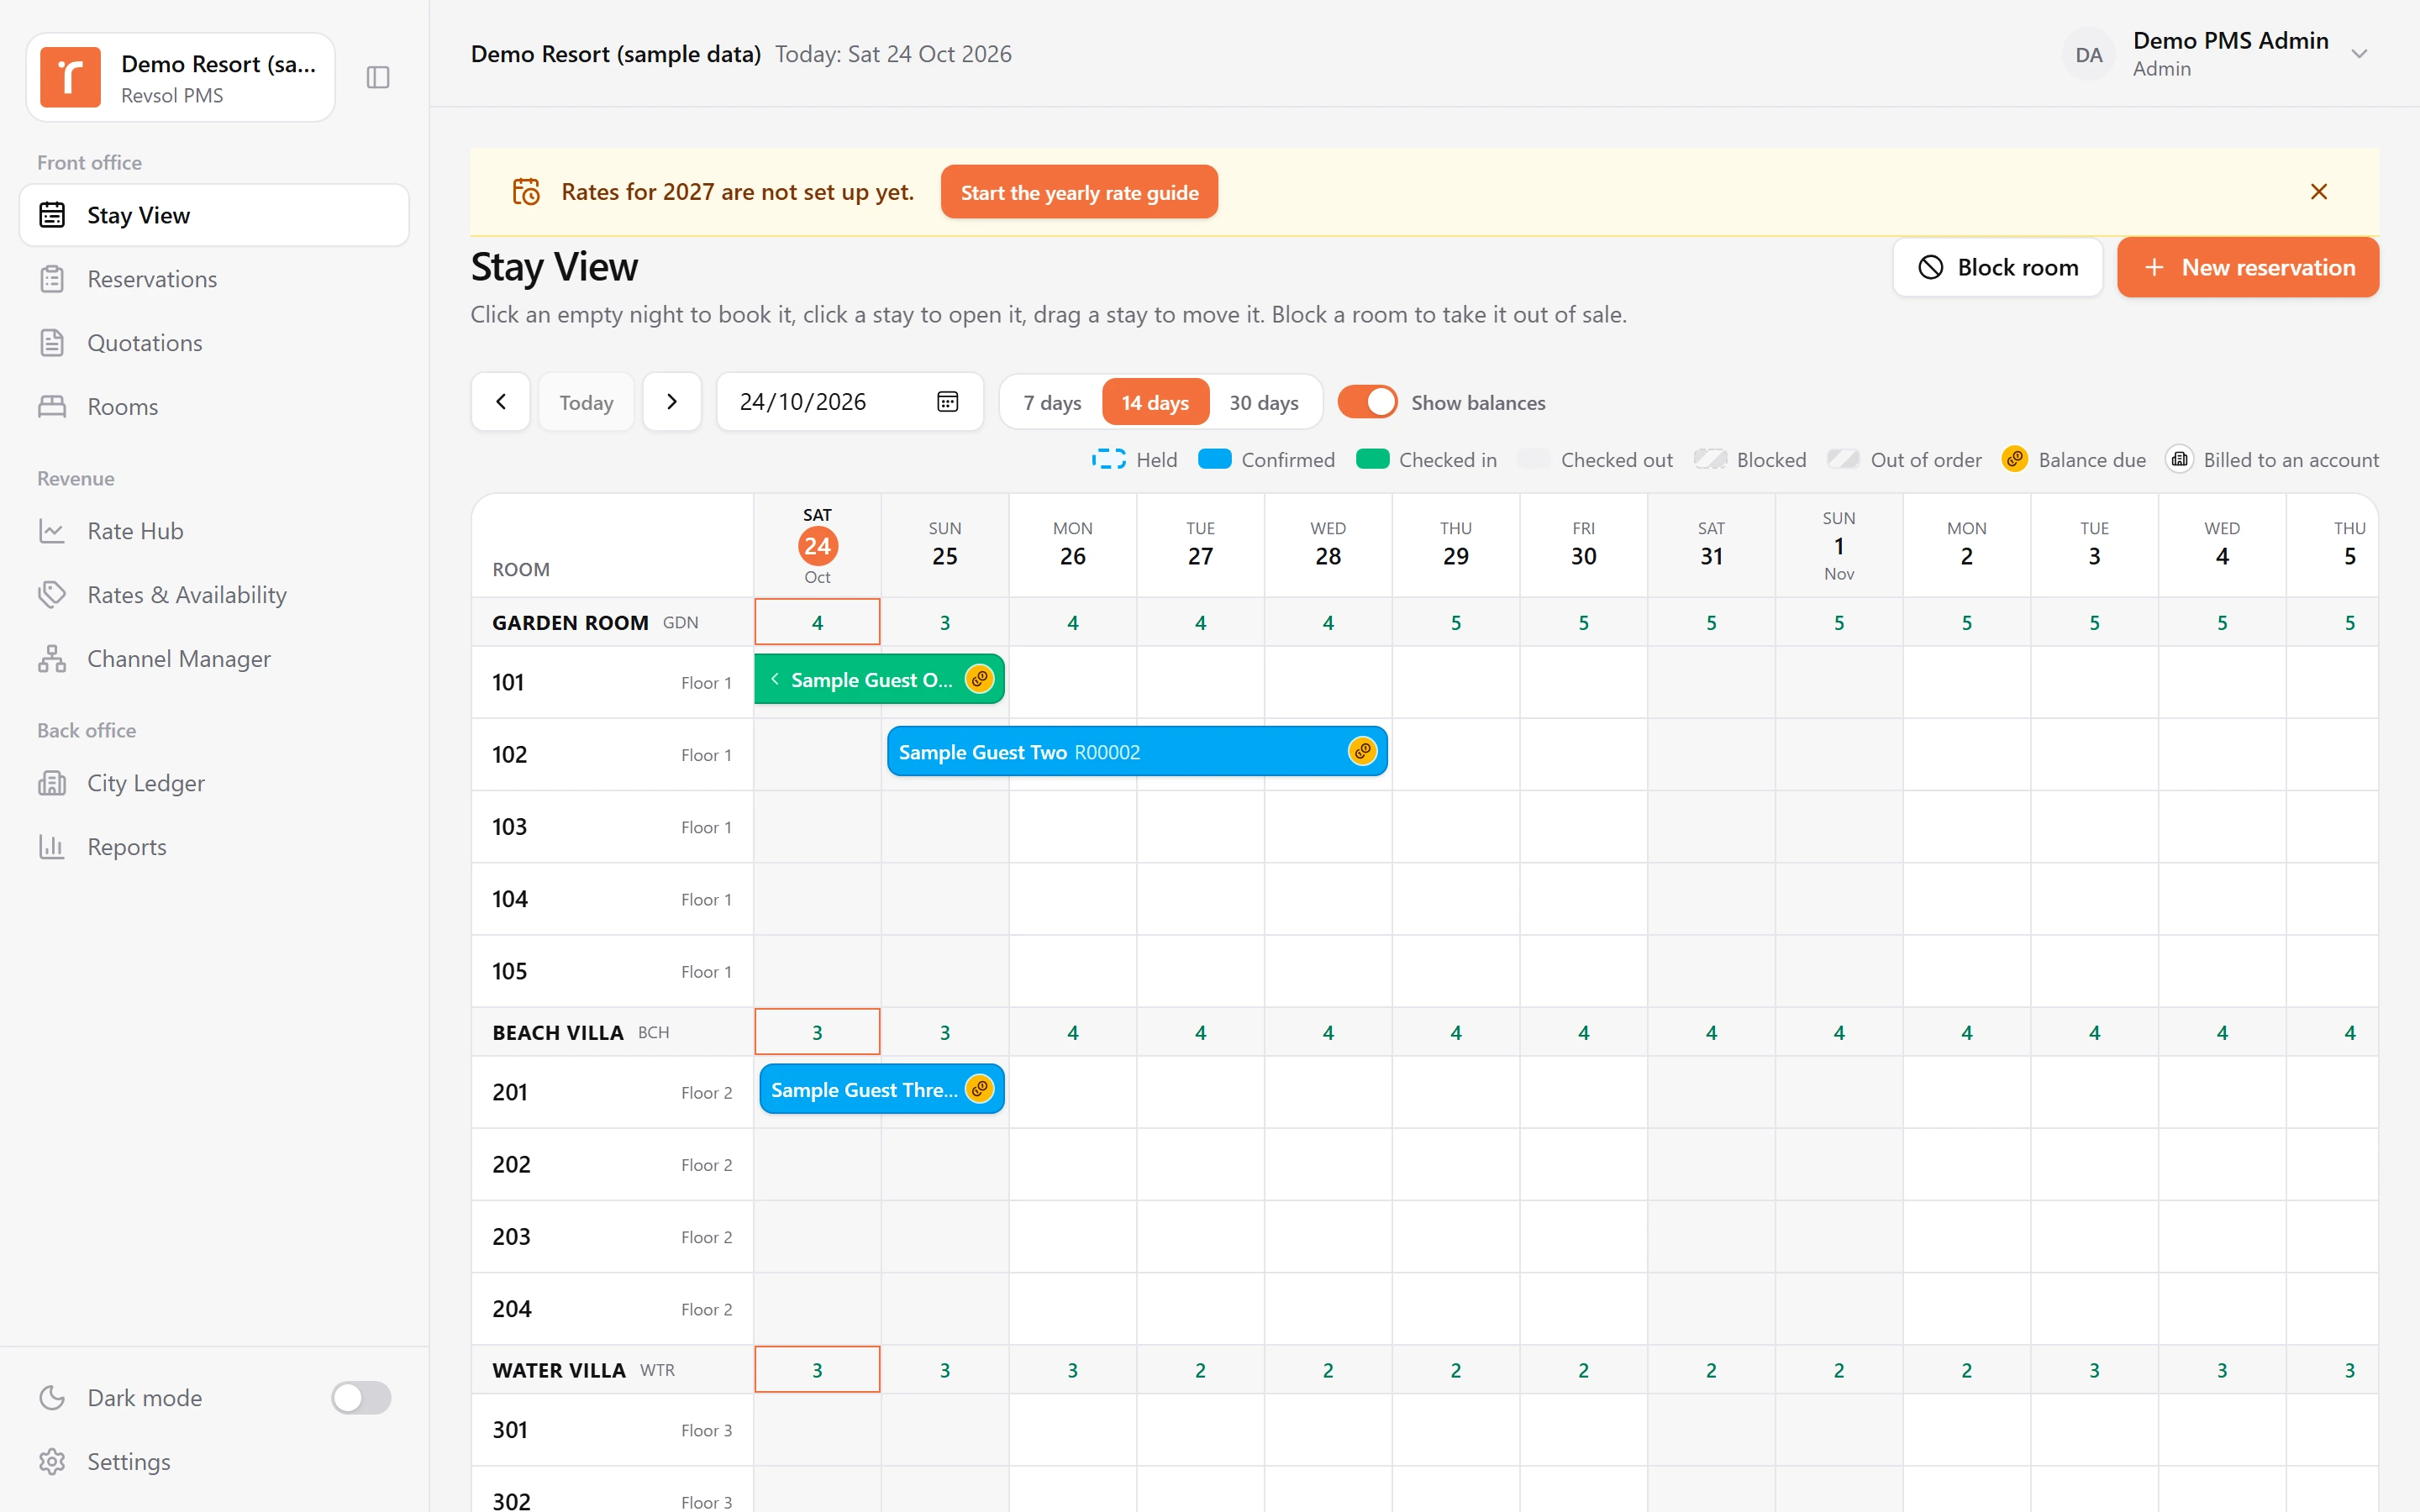Click room 301 row label
This screenshot has width=2420, height=1512.
(612, 1430)
